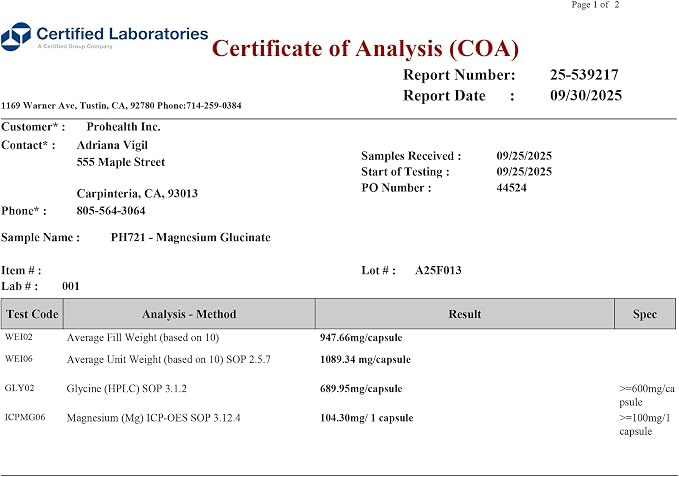Select lot number A25F013
This screenshot has height=477, width=679.
click(x=438, y=271)
